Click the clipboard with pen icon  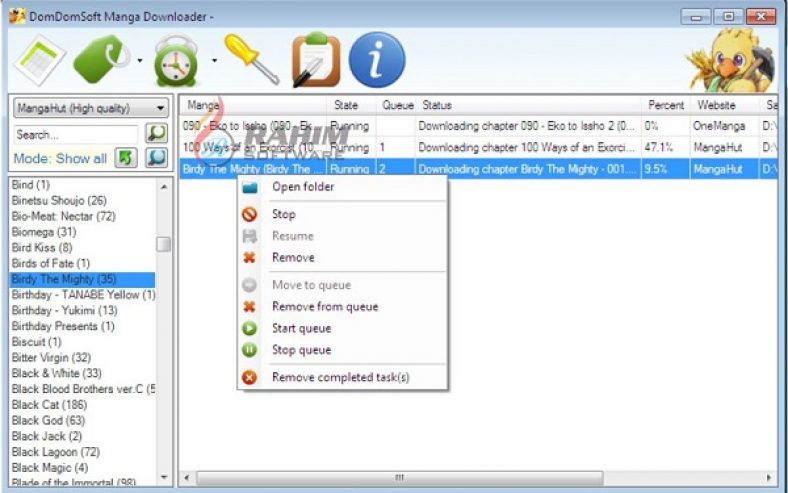click(315, 59)
